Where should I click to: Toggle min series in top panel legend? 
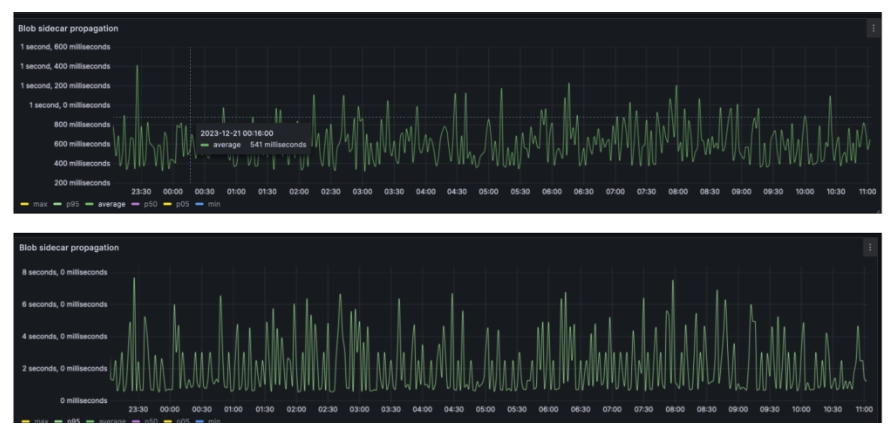pos(214,204)
